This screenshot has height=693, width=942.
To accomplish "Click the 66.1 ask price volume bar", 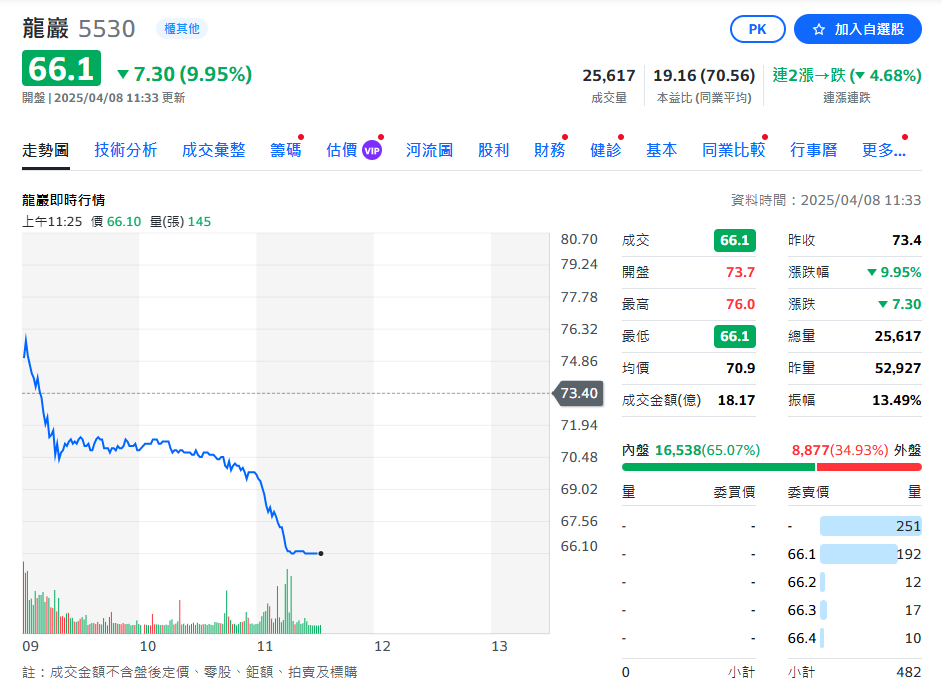I will 858,554.
